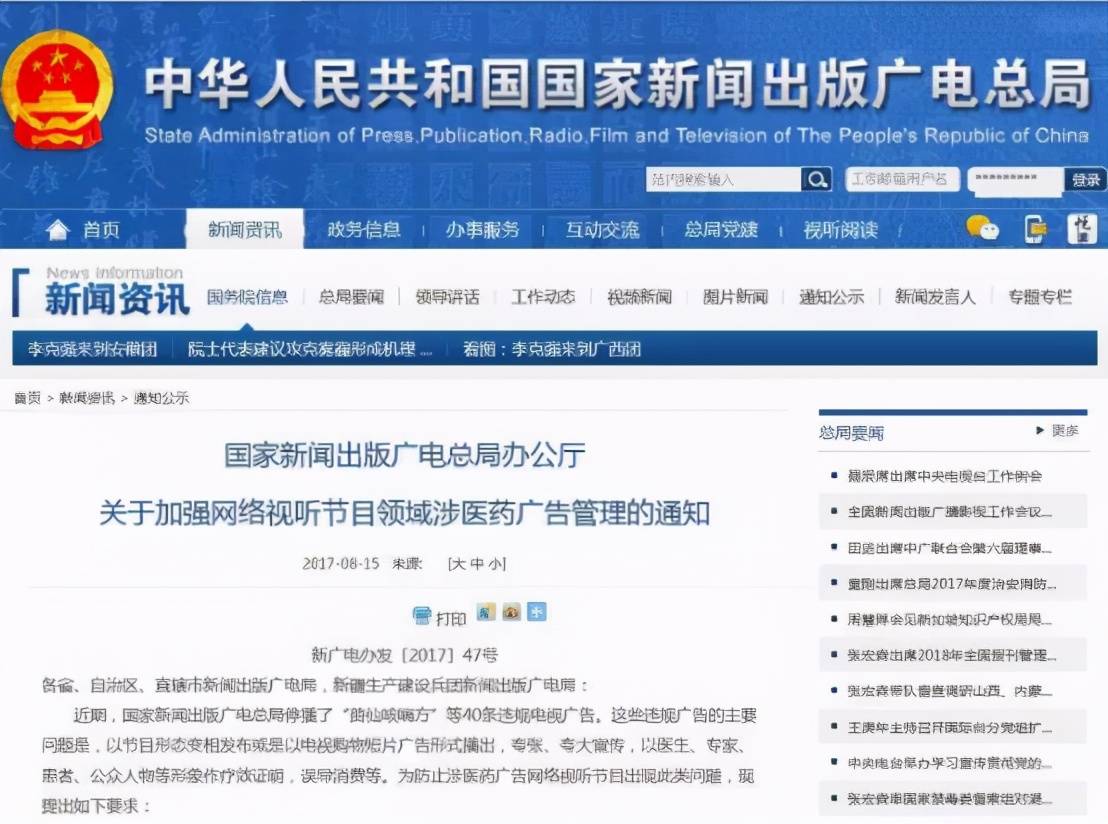
Task: Open first headline in blue ticker bar
Action: click(x=93, y=349)
